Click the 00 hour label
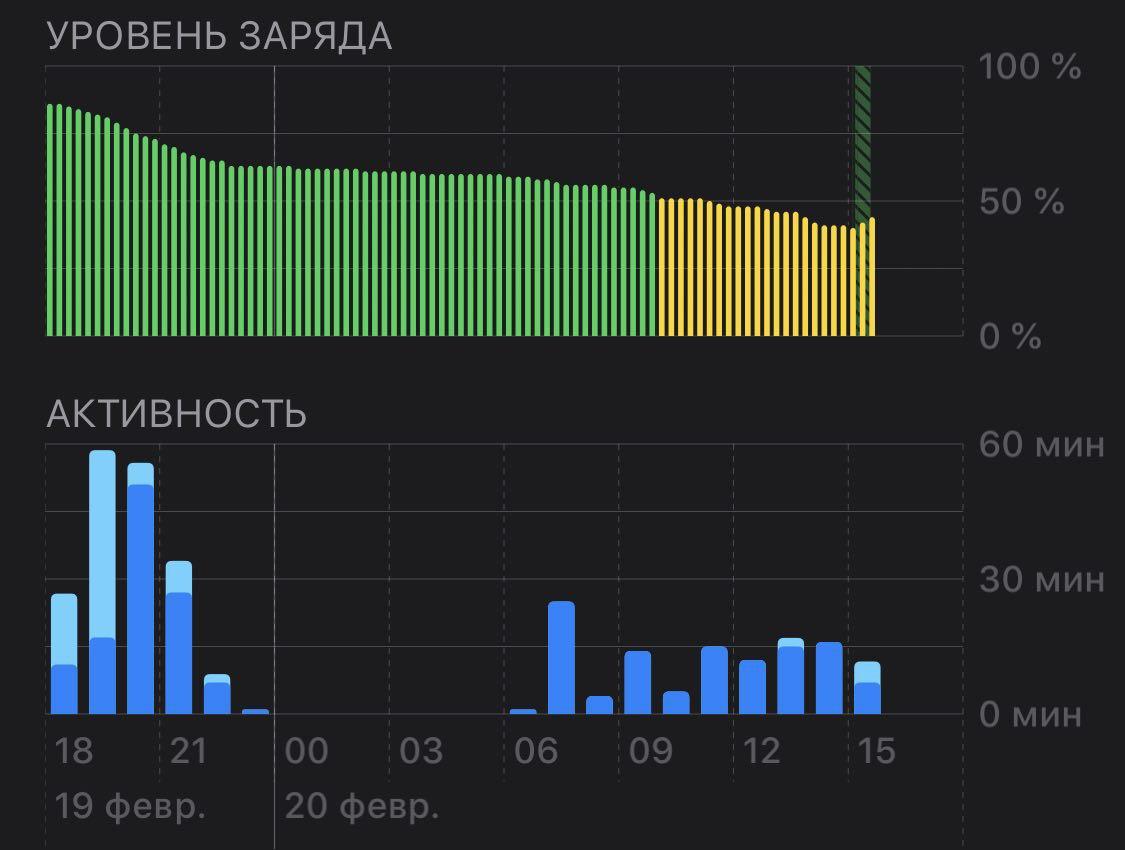 pyautogui.click(x=306, y=751)
